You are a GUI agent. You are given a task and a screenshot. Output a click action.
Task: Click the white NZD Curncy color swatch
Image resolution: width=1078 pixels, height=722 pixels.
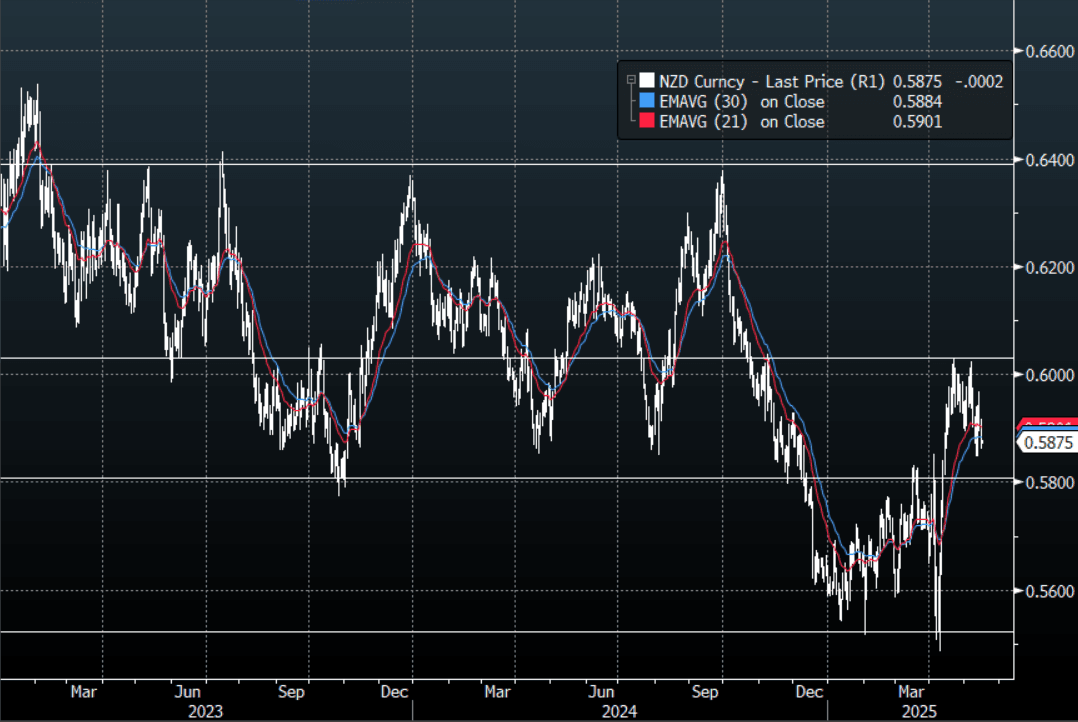pyautogui.click(x=646, y=82)
